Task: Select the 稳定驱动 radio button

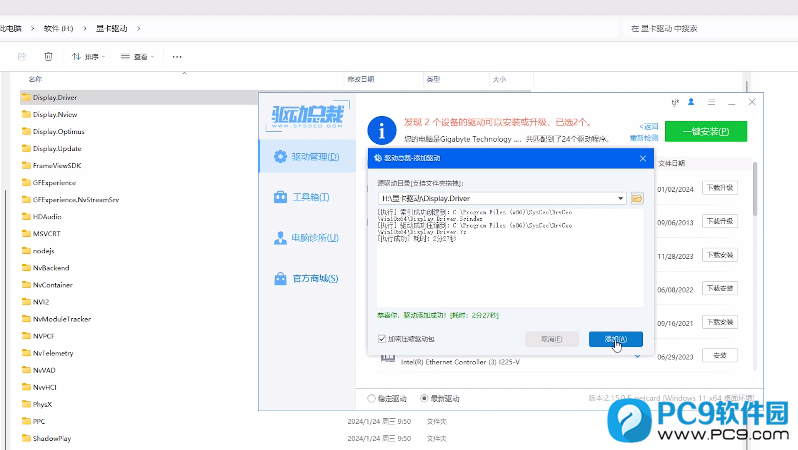Action: click(372, 399)
